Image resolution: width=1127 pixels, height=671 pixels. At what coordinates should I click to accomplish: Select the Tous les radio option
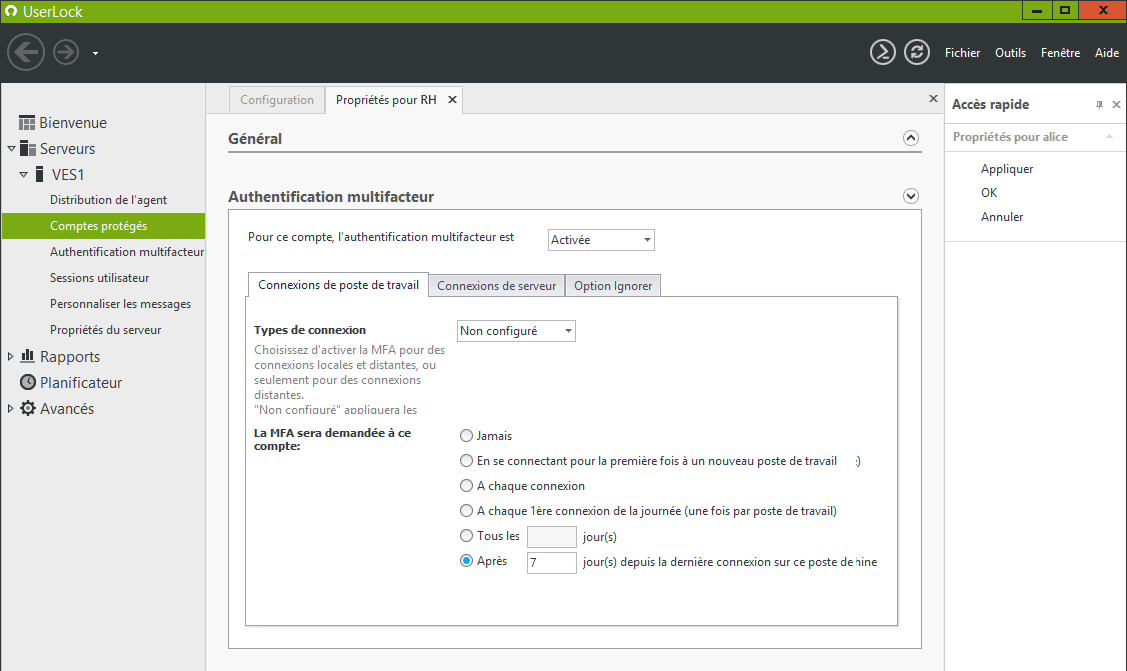[466, 535]
